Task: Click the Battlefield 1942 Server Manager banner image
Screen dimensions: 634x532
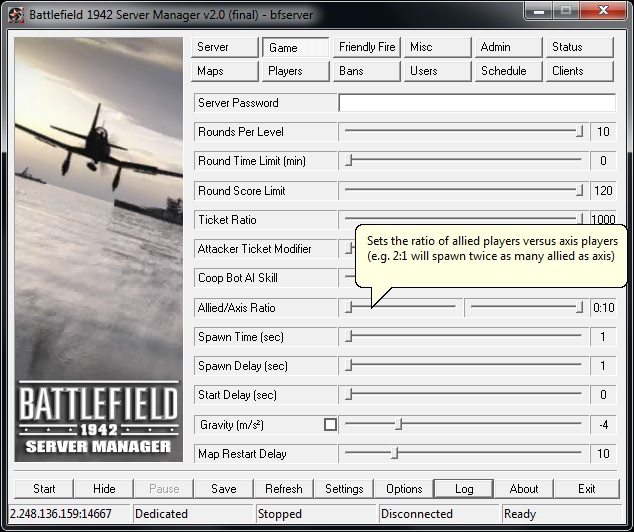Action: (x=99, y=249)
